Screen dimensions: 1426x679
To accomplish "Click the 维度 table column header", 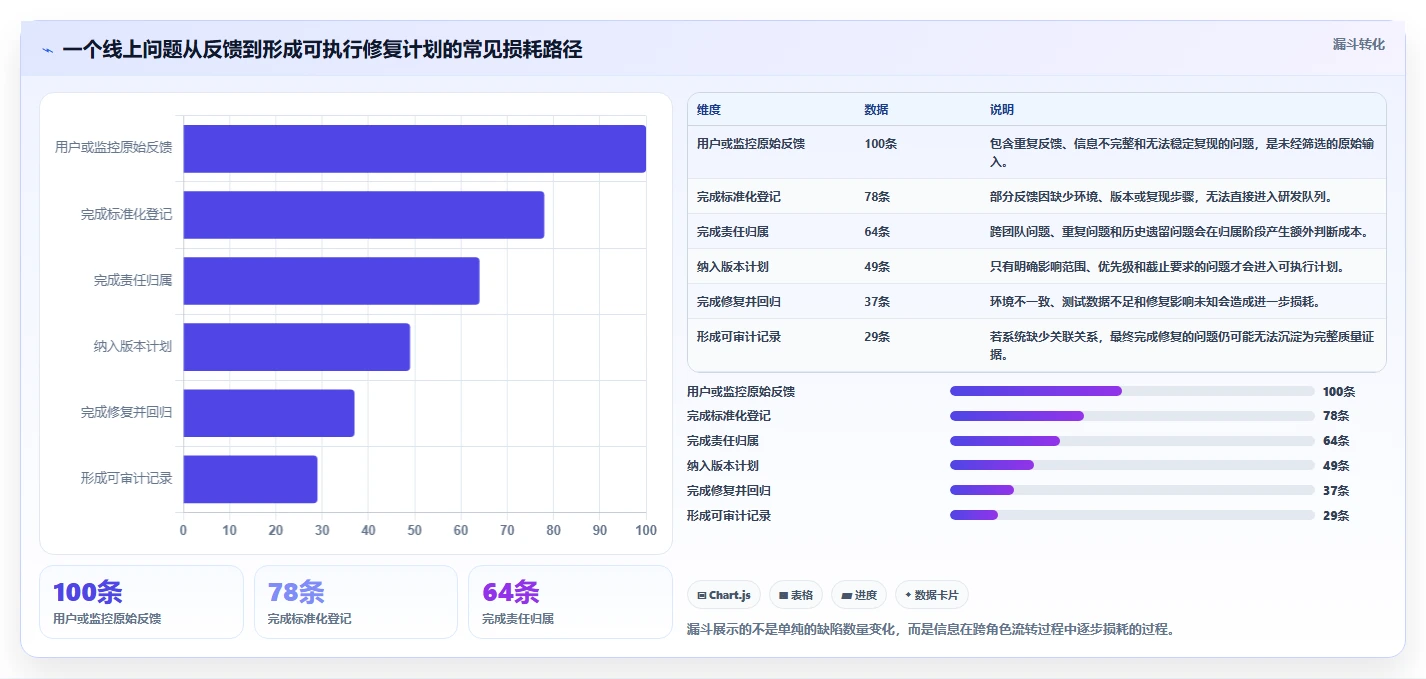I will point(709,110).
